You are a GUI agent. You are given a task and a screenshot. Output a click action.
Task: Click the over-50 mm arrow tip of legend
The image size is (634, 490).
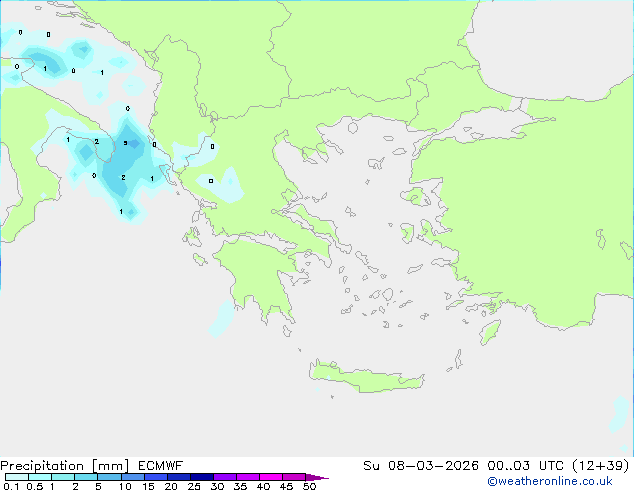(317, 477)
